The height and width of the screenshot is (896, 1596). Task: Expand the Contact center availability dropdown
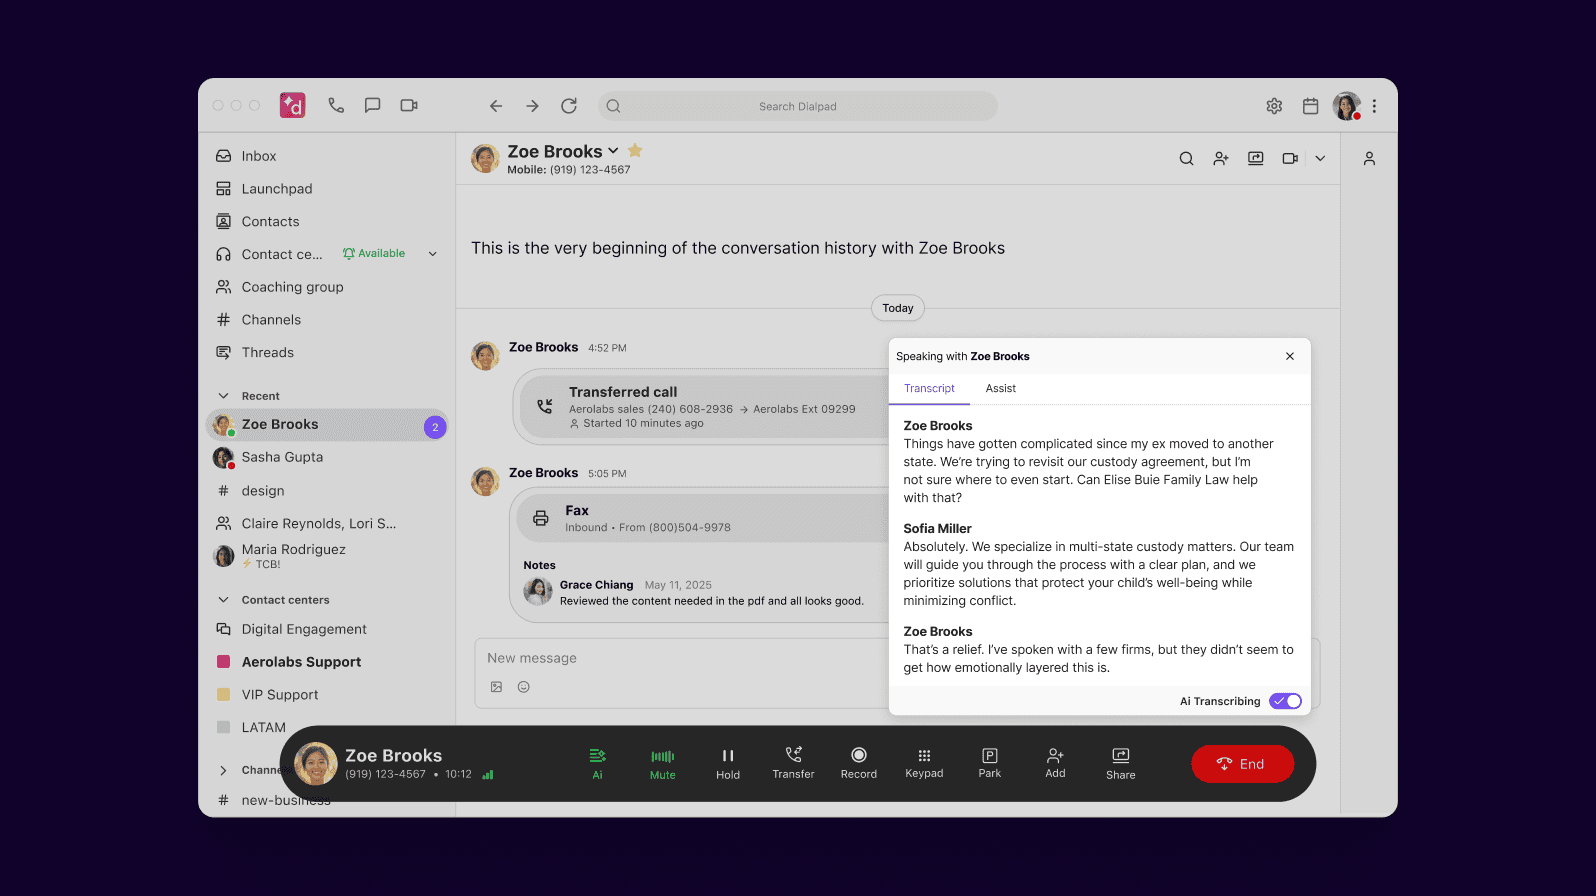433,254
